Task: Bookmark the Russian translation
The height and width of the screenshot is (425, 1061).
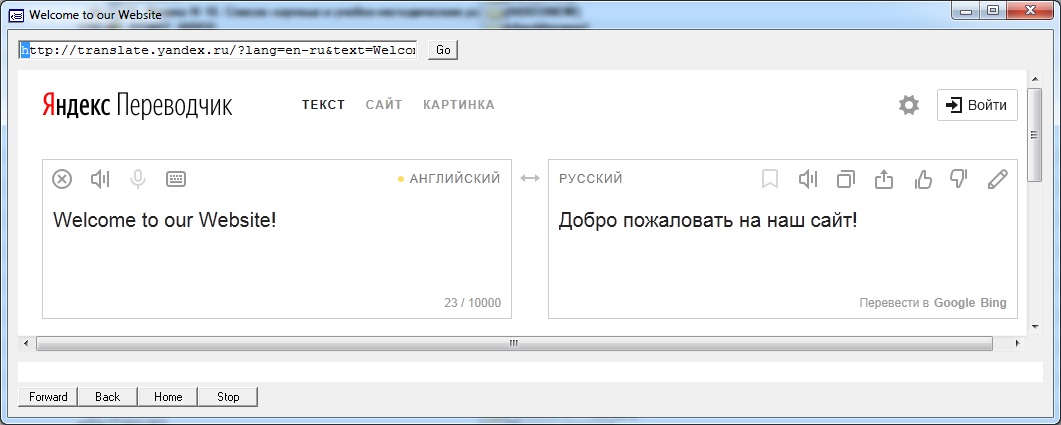Action: [x=770, y=179]
